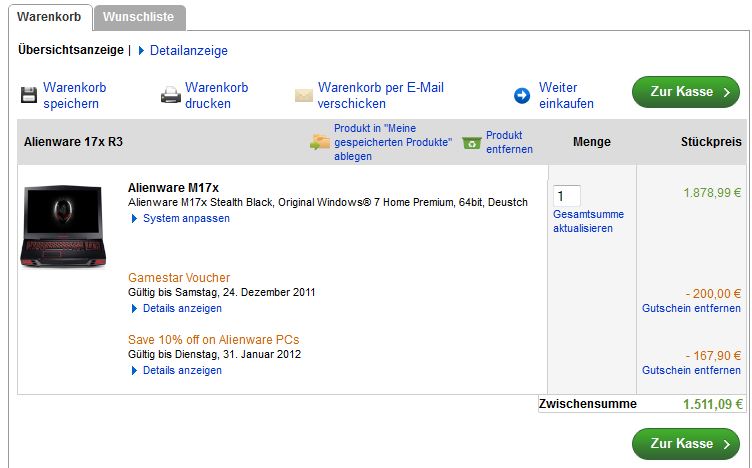
Task: Remove the Gamestar voucher via Gutschein entfernen
Action: [x=691, y=309]
